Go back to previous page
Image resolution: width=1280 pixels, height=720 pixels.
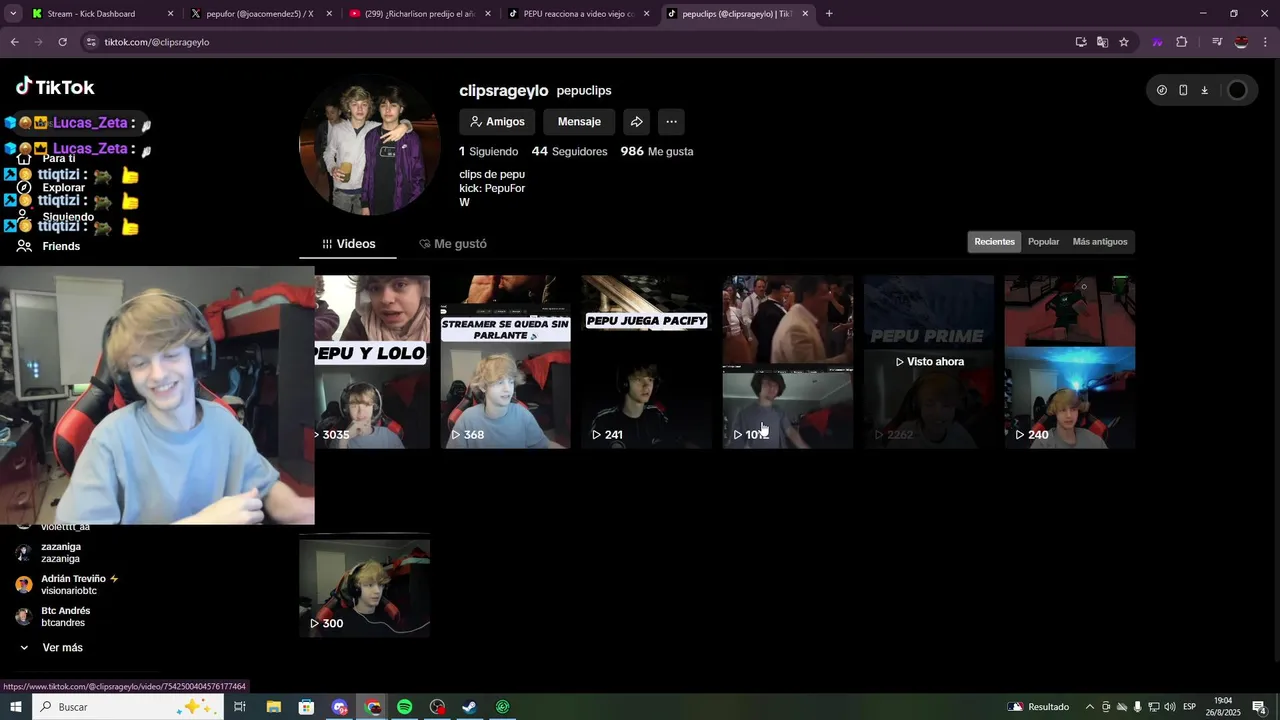(14, 42)
